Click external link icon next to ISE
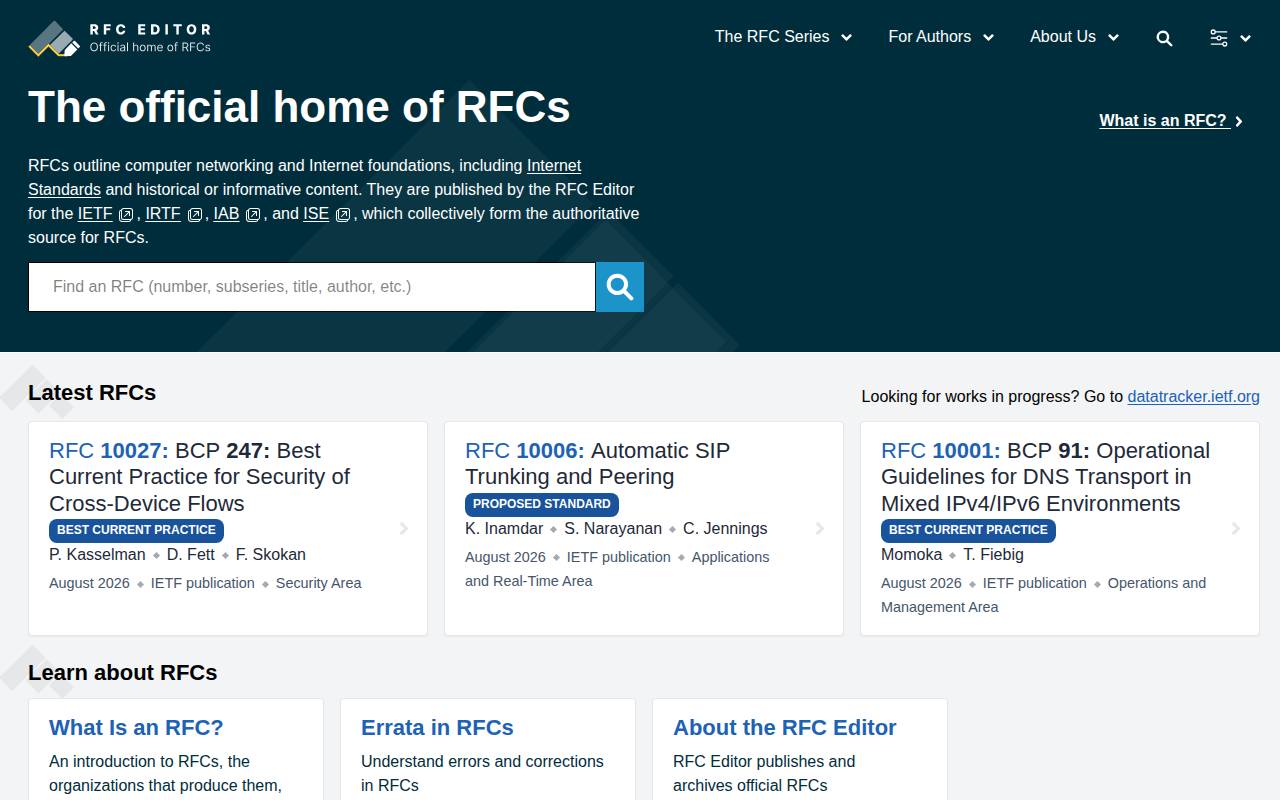The width and height of the screenshot is (1280, 800). 343,214
